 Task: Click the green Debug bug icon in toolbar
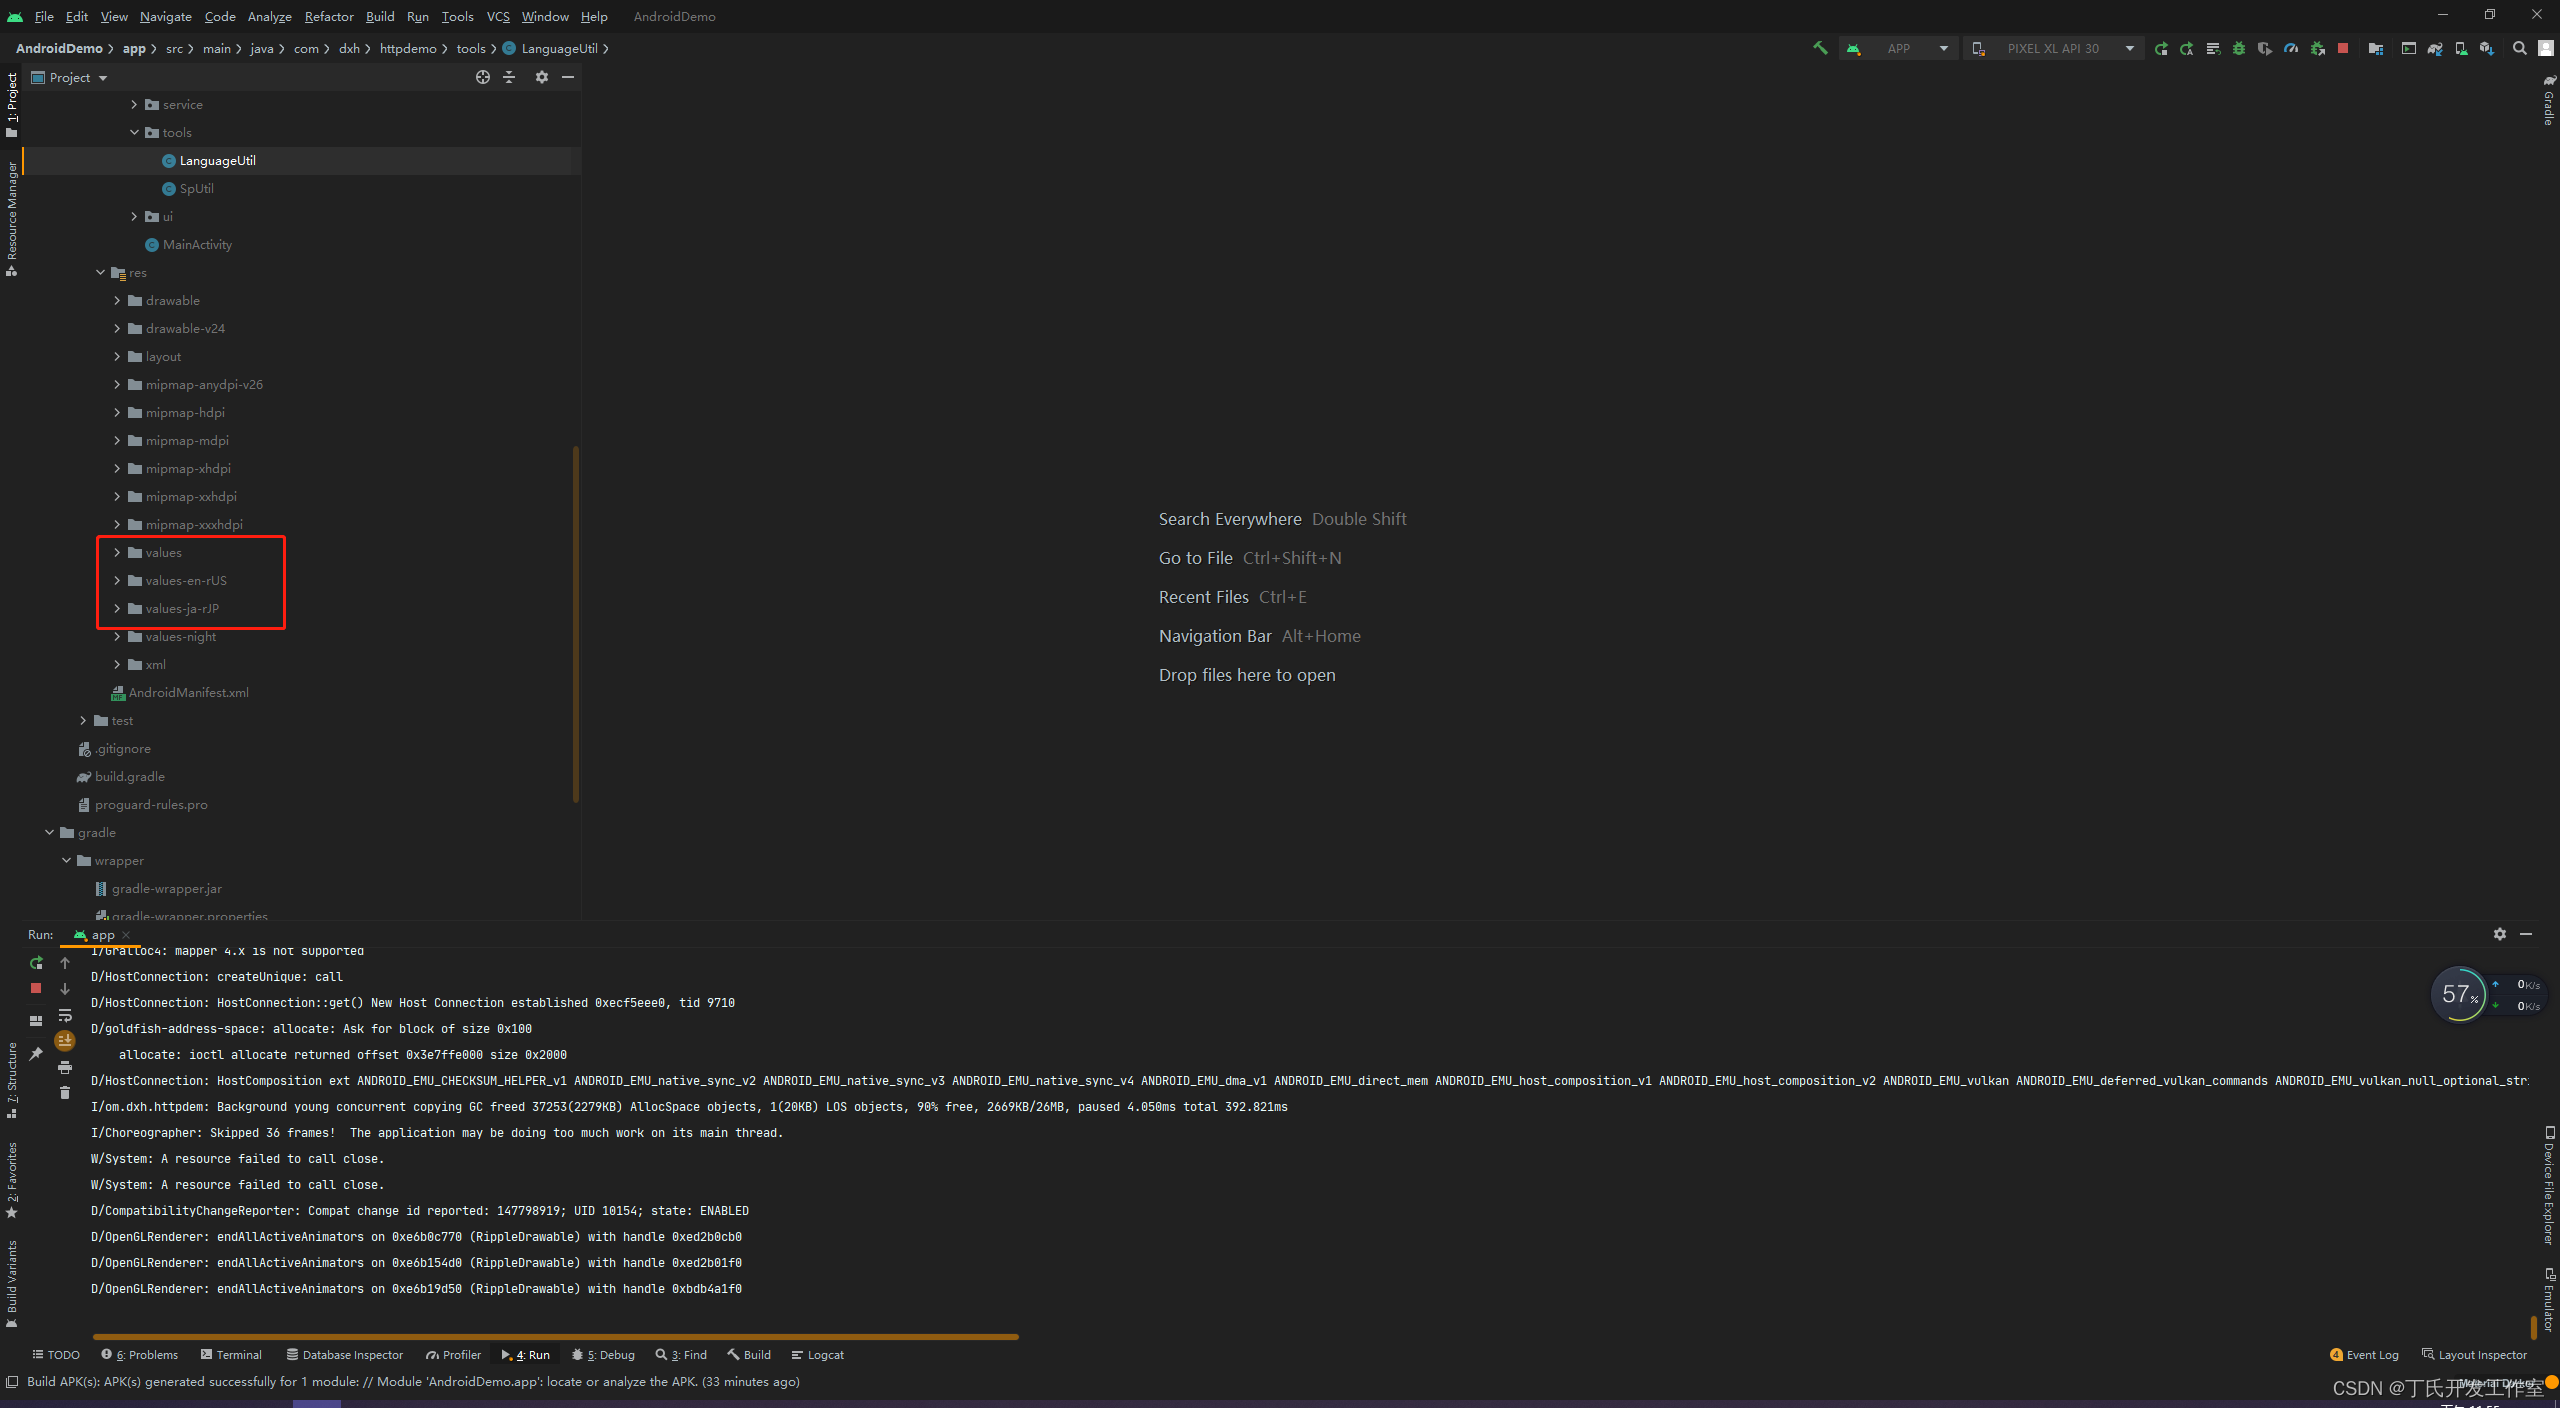point(2239,48)
